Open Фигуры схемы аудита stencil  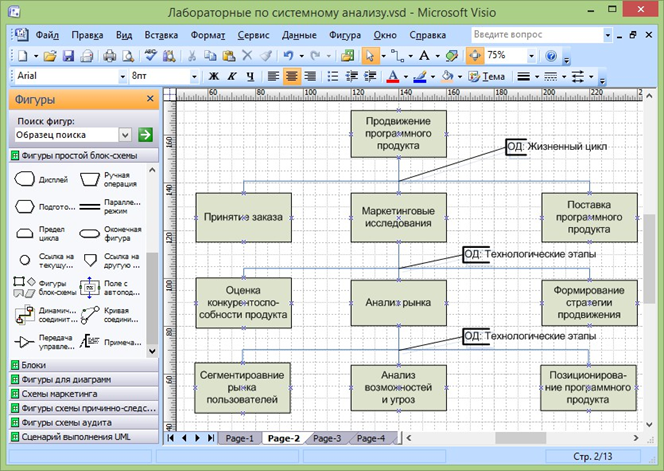(x=84, y=423)
